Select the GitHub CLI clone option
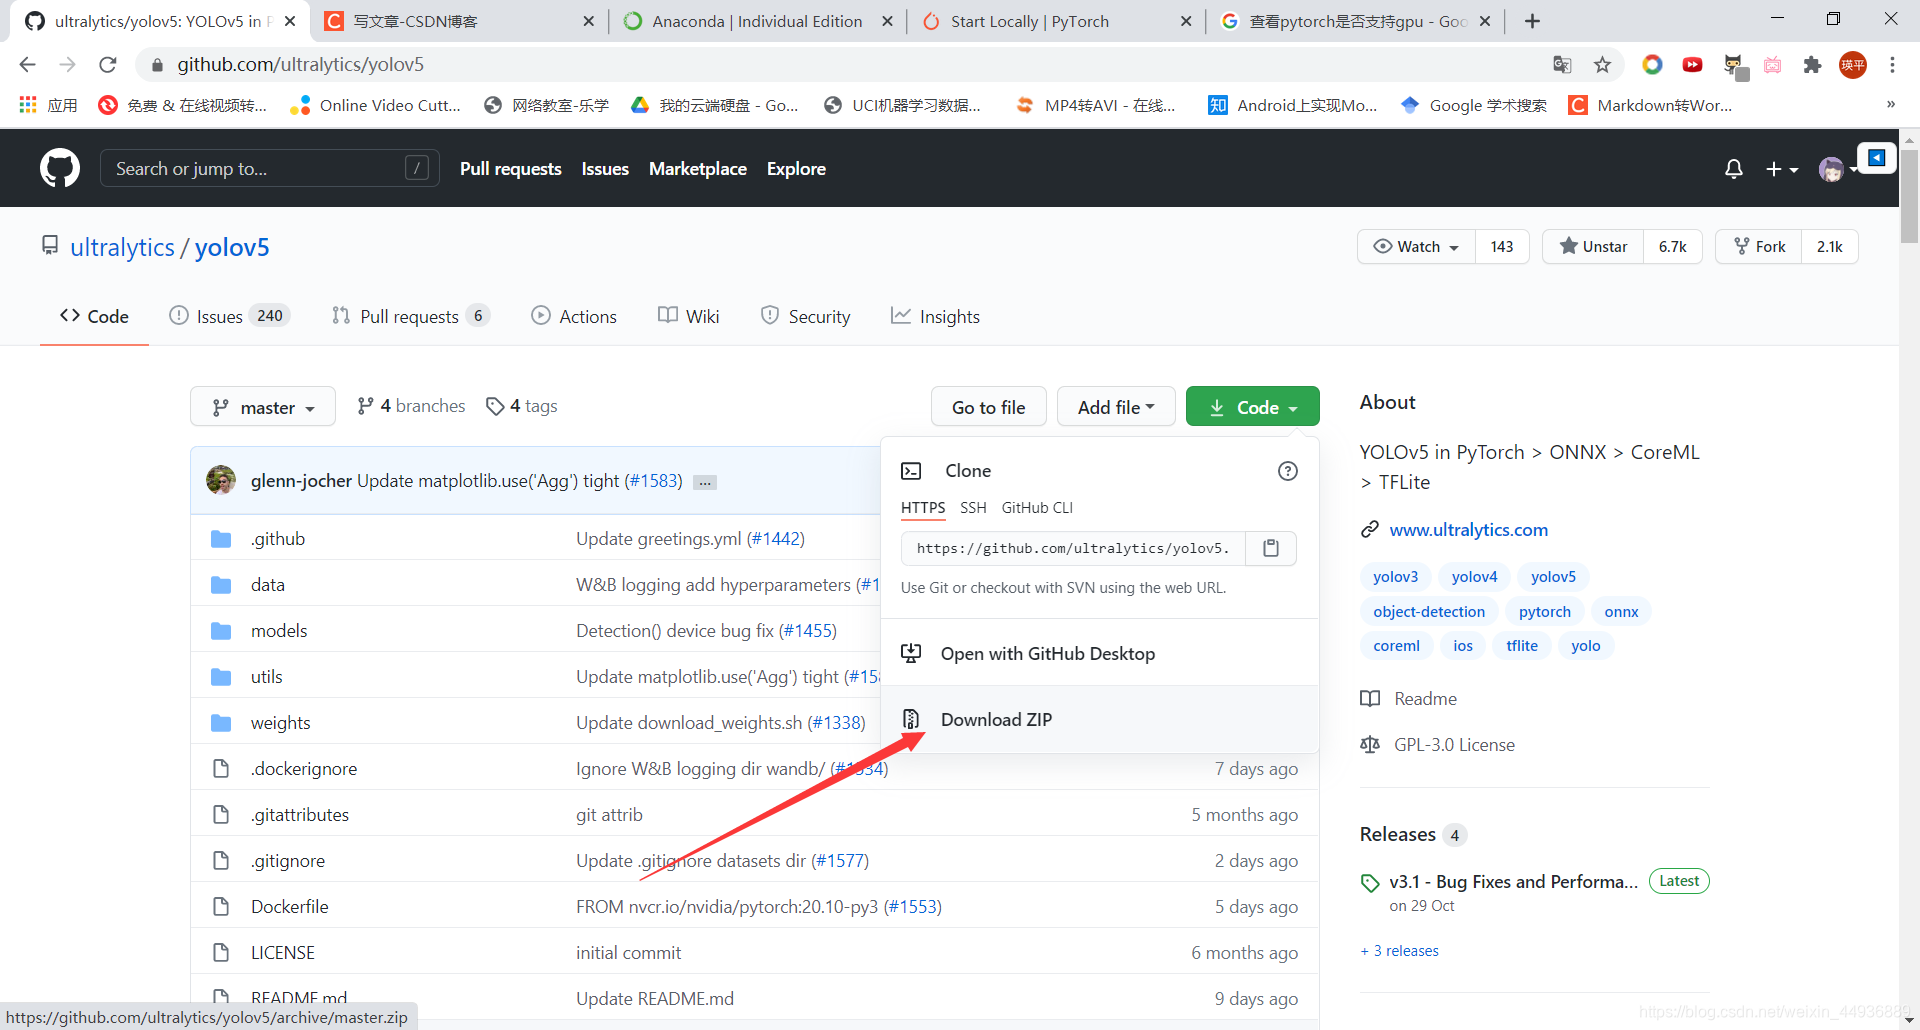1920x1030 pixels. point(1037,508)
